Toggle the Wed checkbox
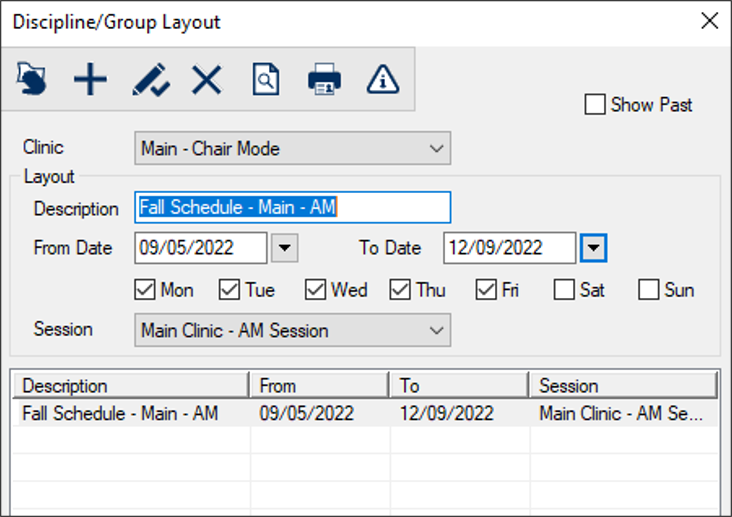 315,290
